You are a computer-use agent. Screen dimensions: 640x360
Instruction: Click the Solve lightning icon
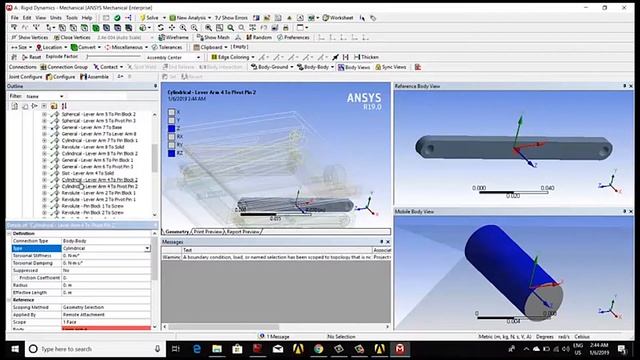pos(142,18)
